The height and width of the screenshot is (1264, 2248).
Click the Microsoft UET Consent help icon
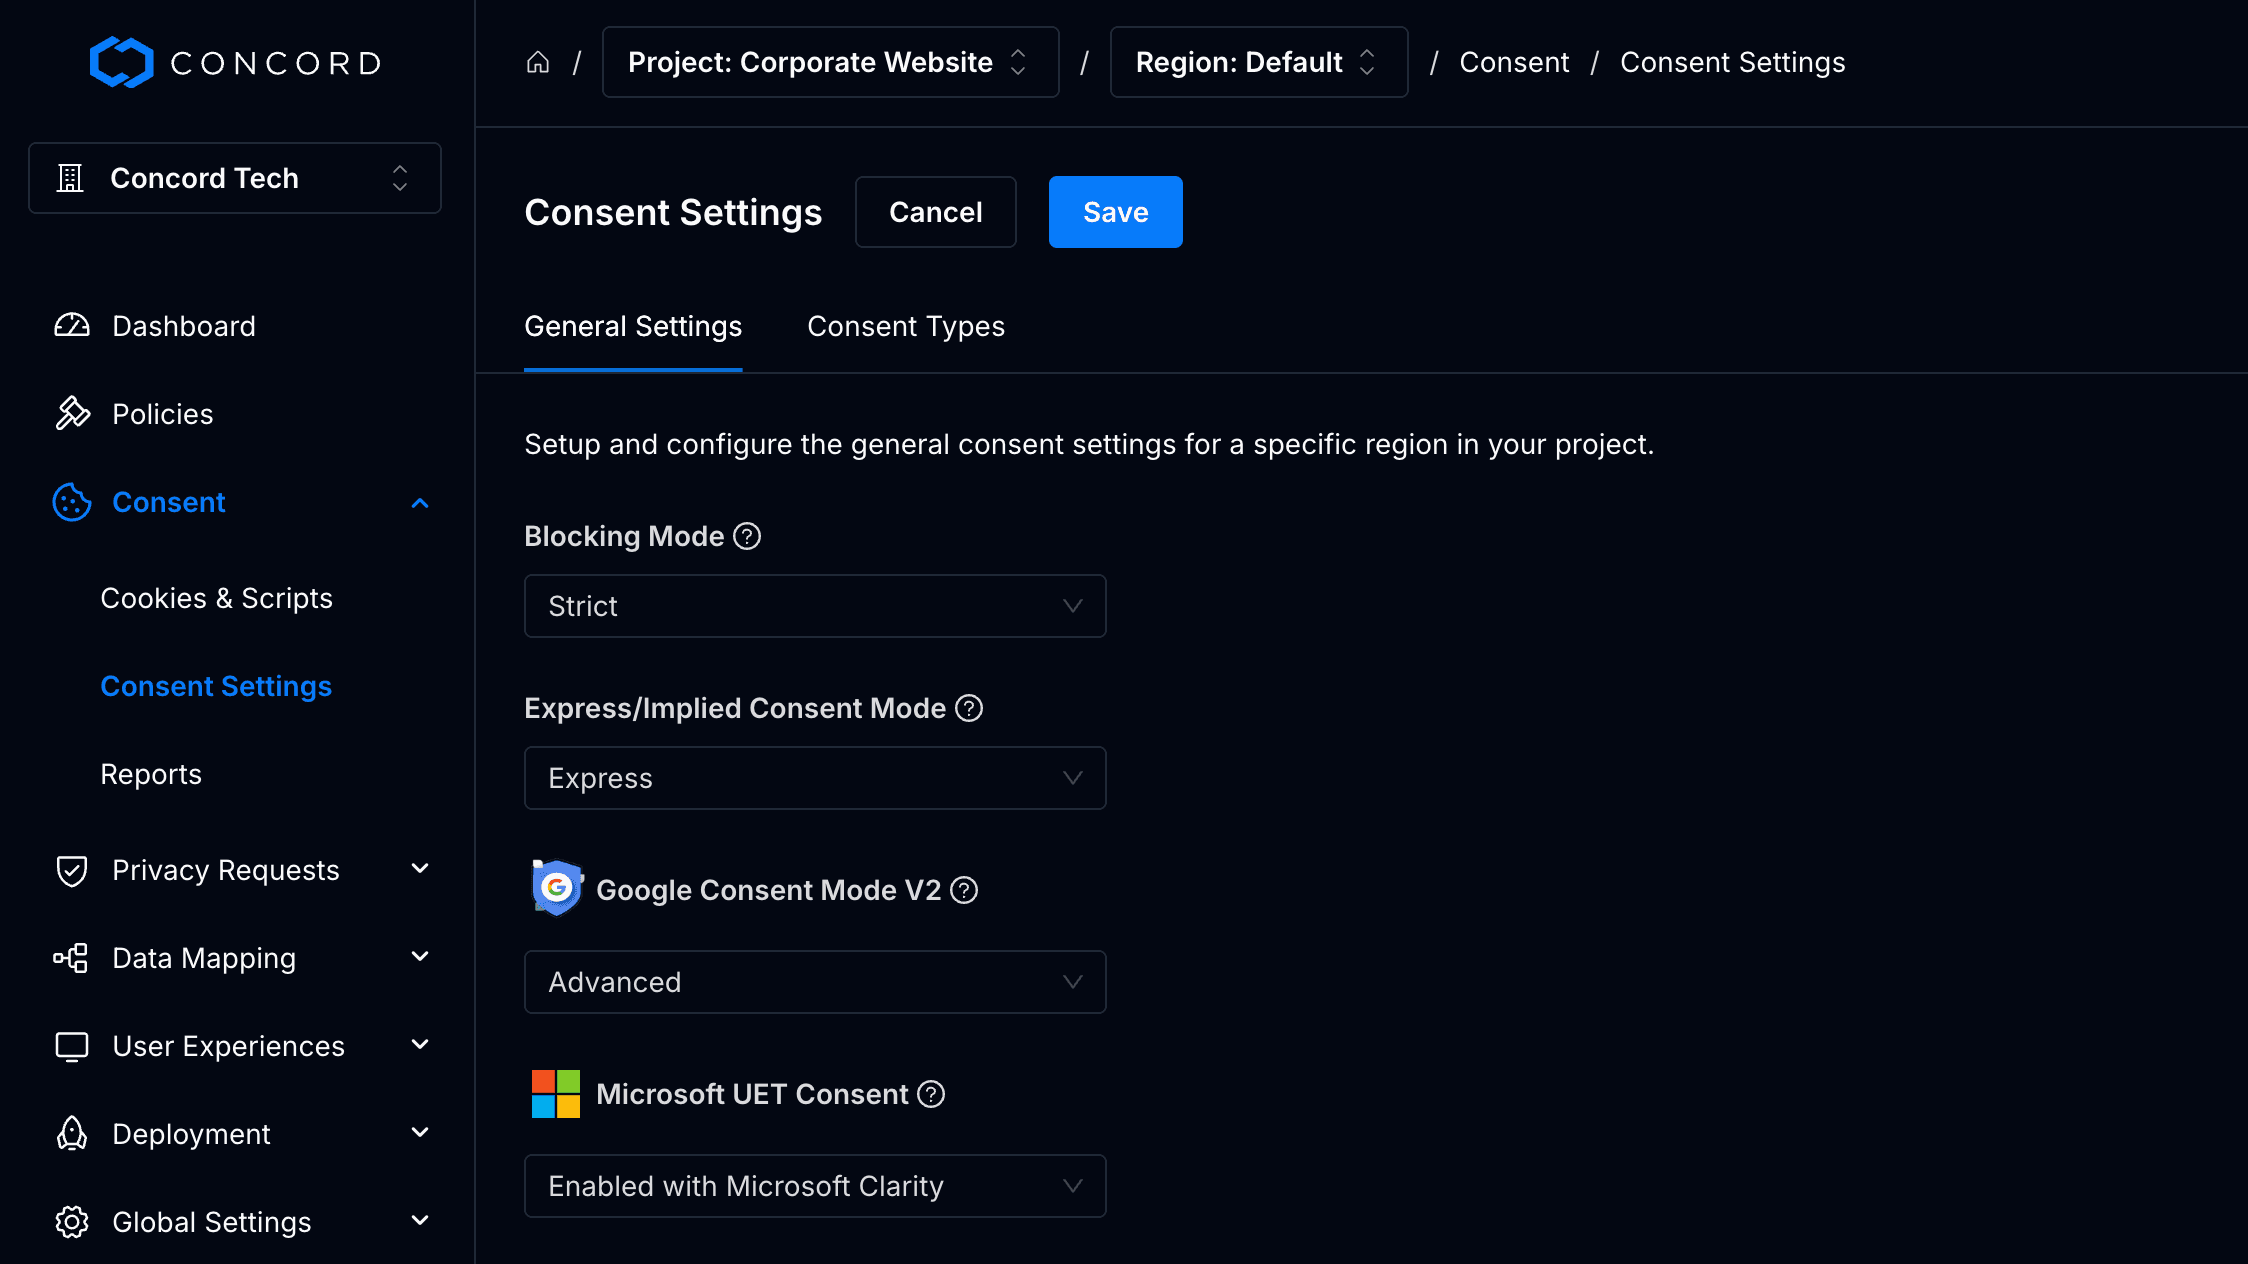930,1094
